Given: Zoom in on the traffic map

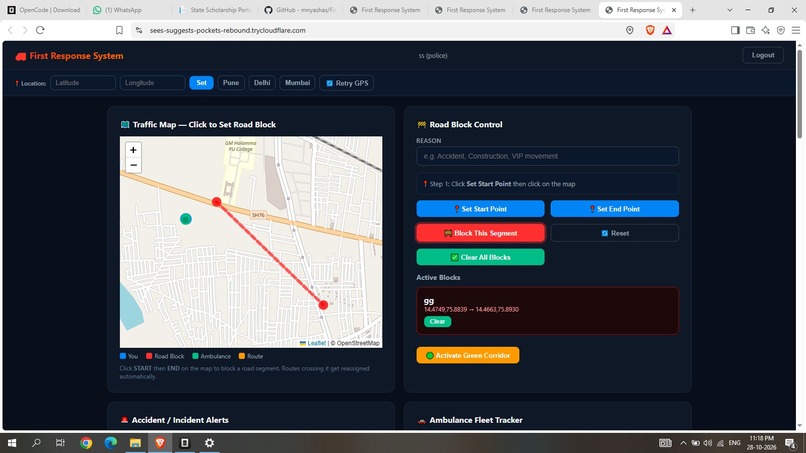Looking at the screenshot, I should (133, 150).
